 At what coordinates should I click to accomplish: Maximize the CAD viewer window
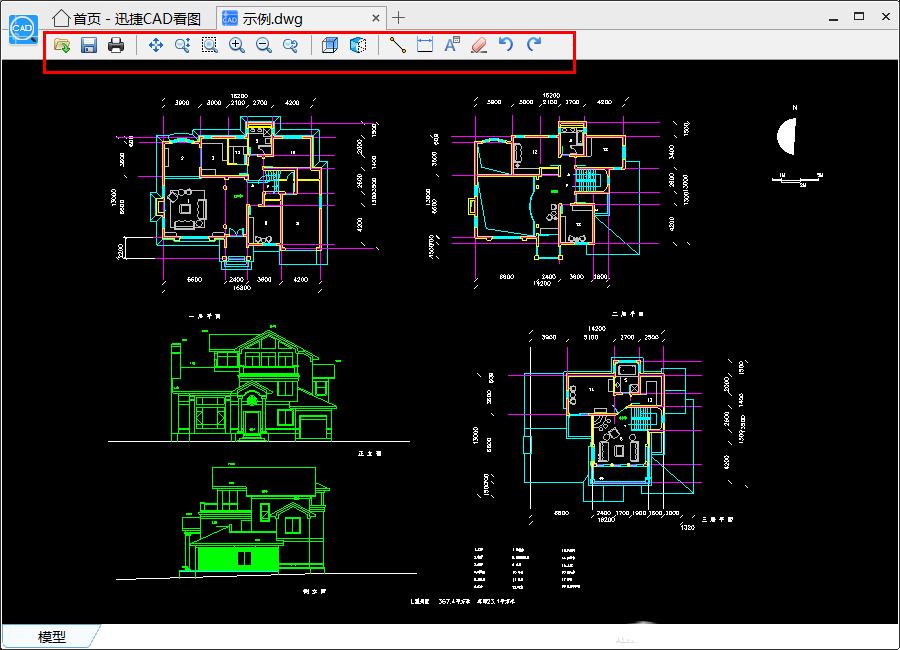click(x=859, y=17)
